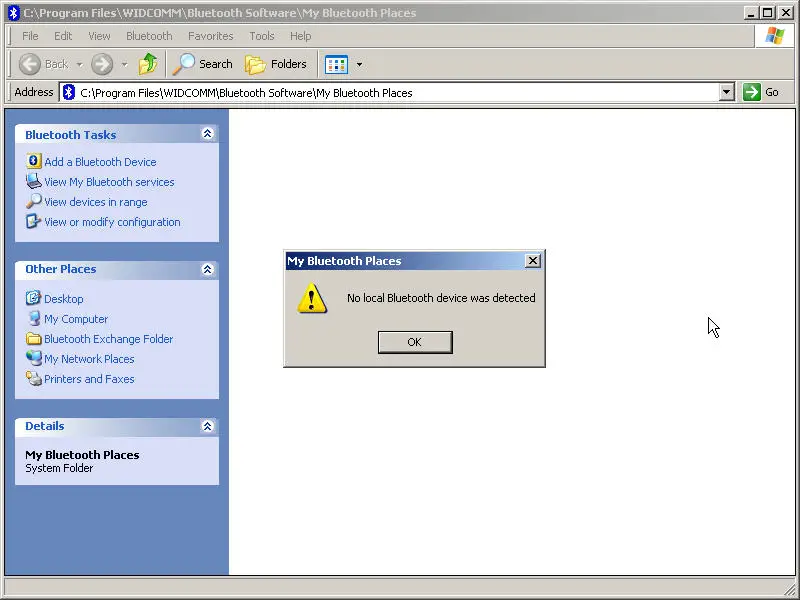
Task: Click the No local Bluetooth device message
Action: click(x=441, y=298)
